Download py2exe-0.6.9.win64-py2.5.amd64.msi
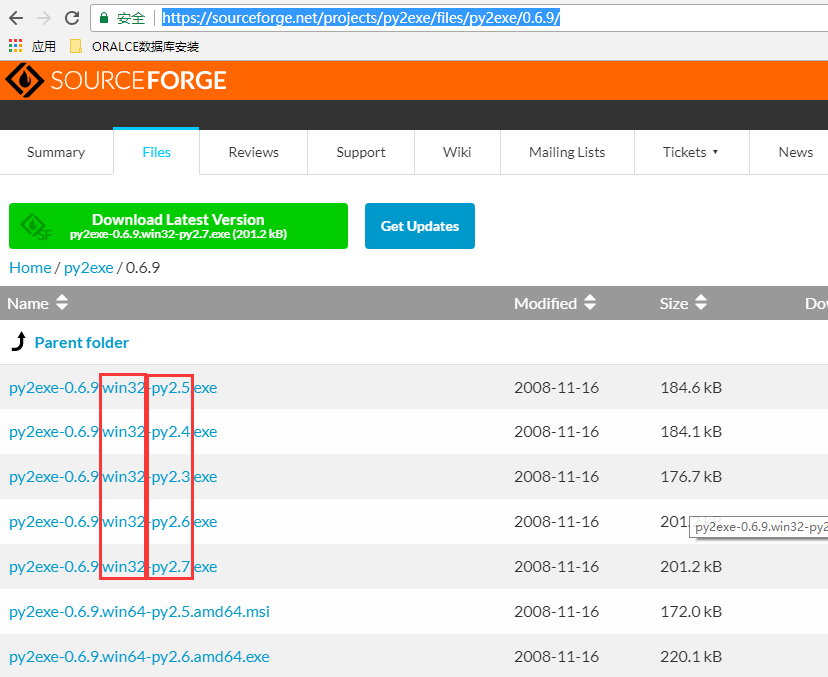Screen dimensions: 828x677 coord(139,612)
